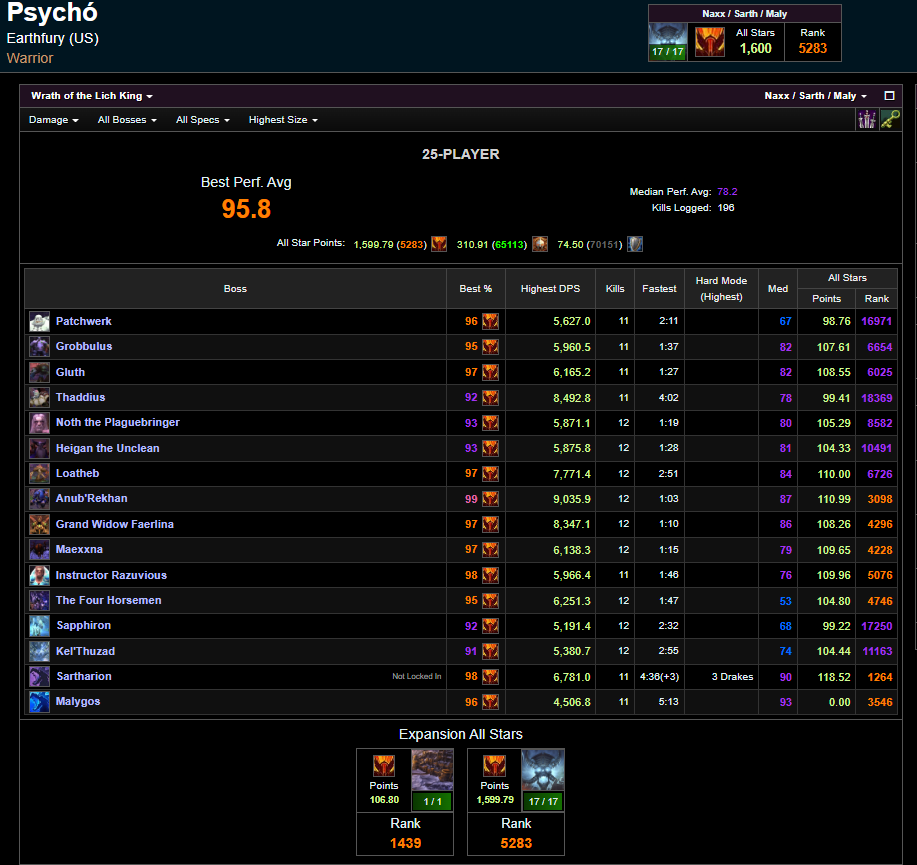Click the header warrior spec icon
This screenshot has width=917, height=865.
pos(709,42)
